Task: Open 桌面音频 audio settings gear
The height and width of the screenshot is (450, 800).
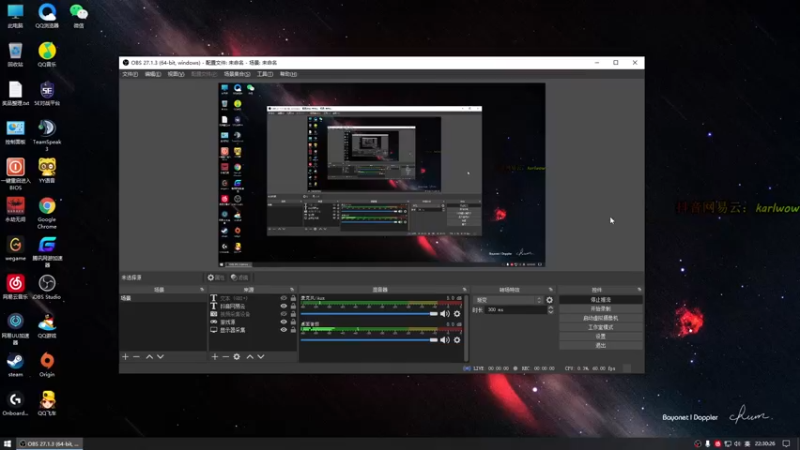Action: (457, 340)
